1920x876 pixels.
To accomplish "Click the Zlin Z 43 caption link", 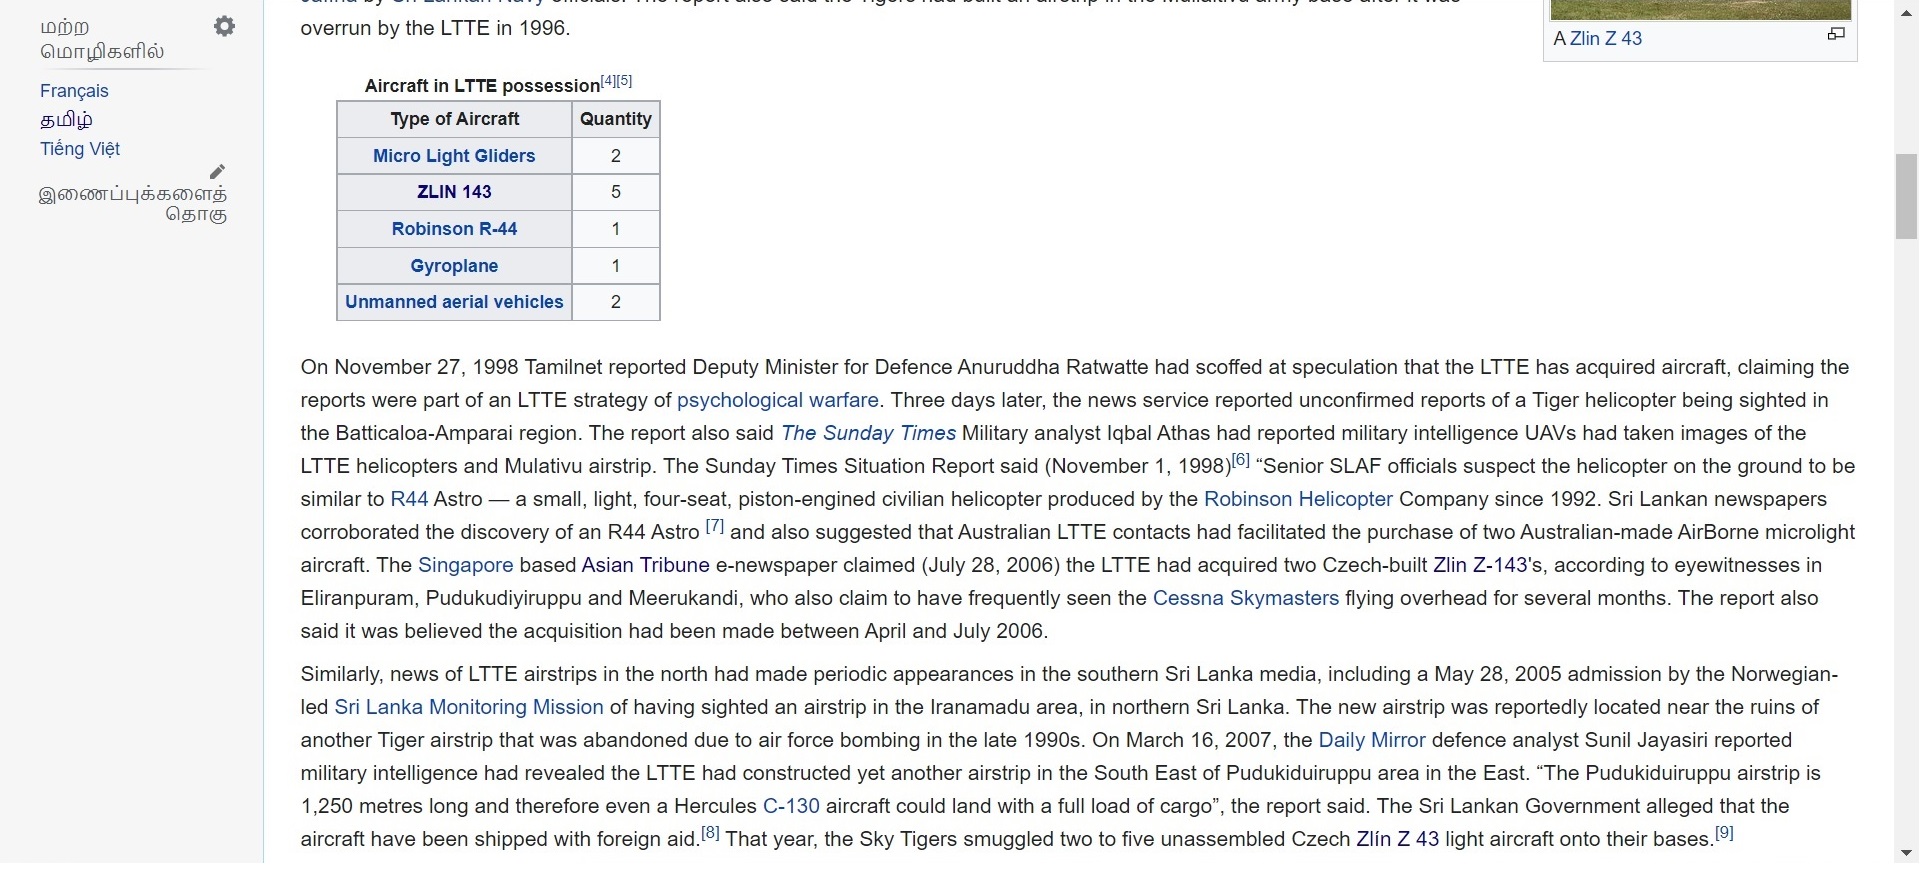I will 1605,39.
